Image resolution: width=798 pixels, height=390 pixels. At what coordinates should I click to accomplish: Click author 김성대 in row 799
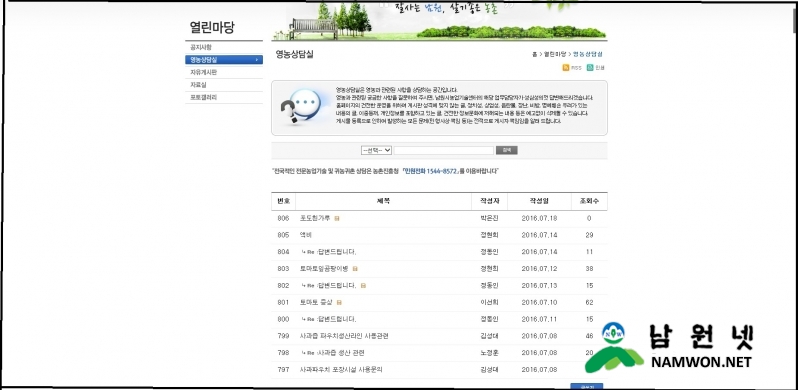[489, 336]
